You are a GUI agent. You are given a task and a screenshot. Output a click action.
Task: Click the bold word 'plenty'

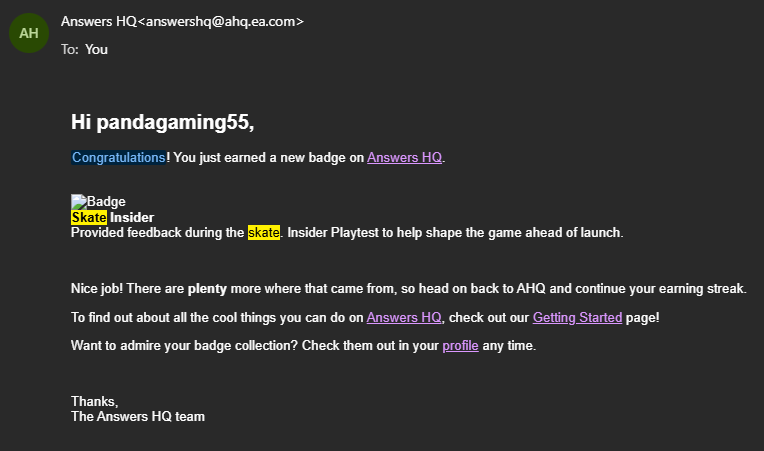209,289
